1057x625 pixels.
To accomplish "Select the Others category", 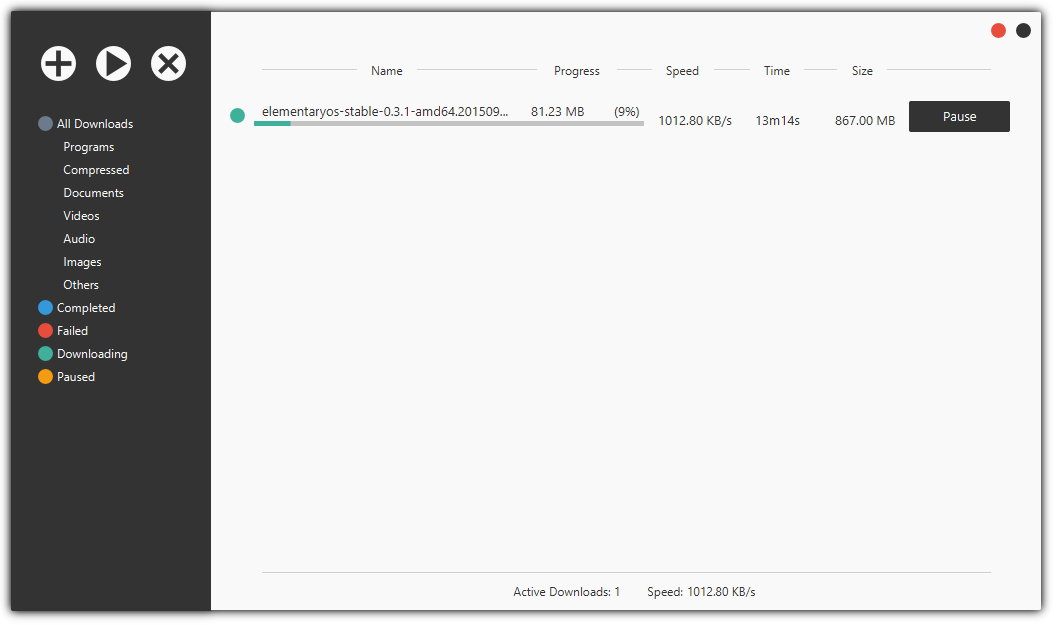I will coord(81,285).
